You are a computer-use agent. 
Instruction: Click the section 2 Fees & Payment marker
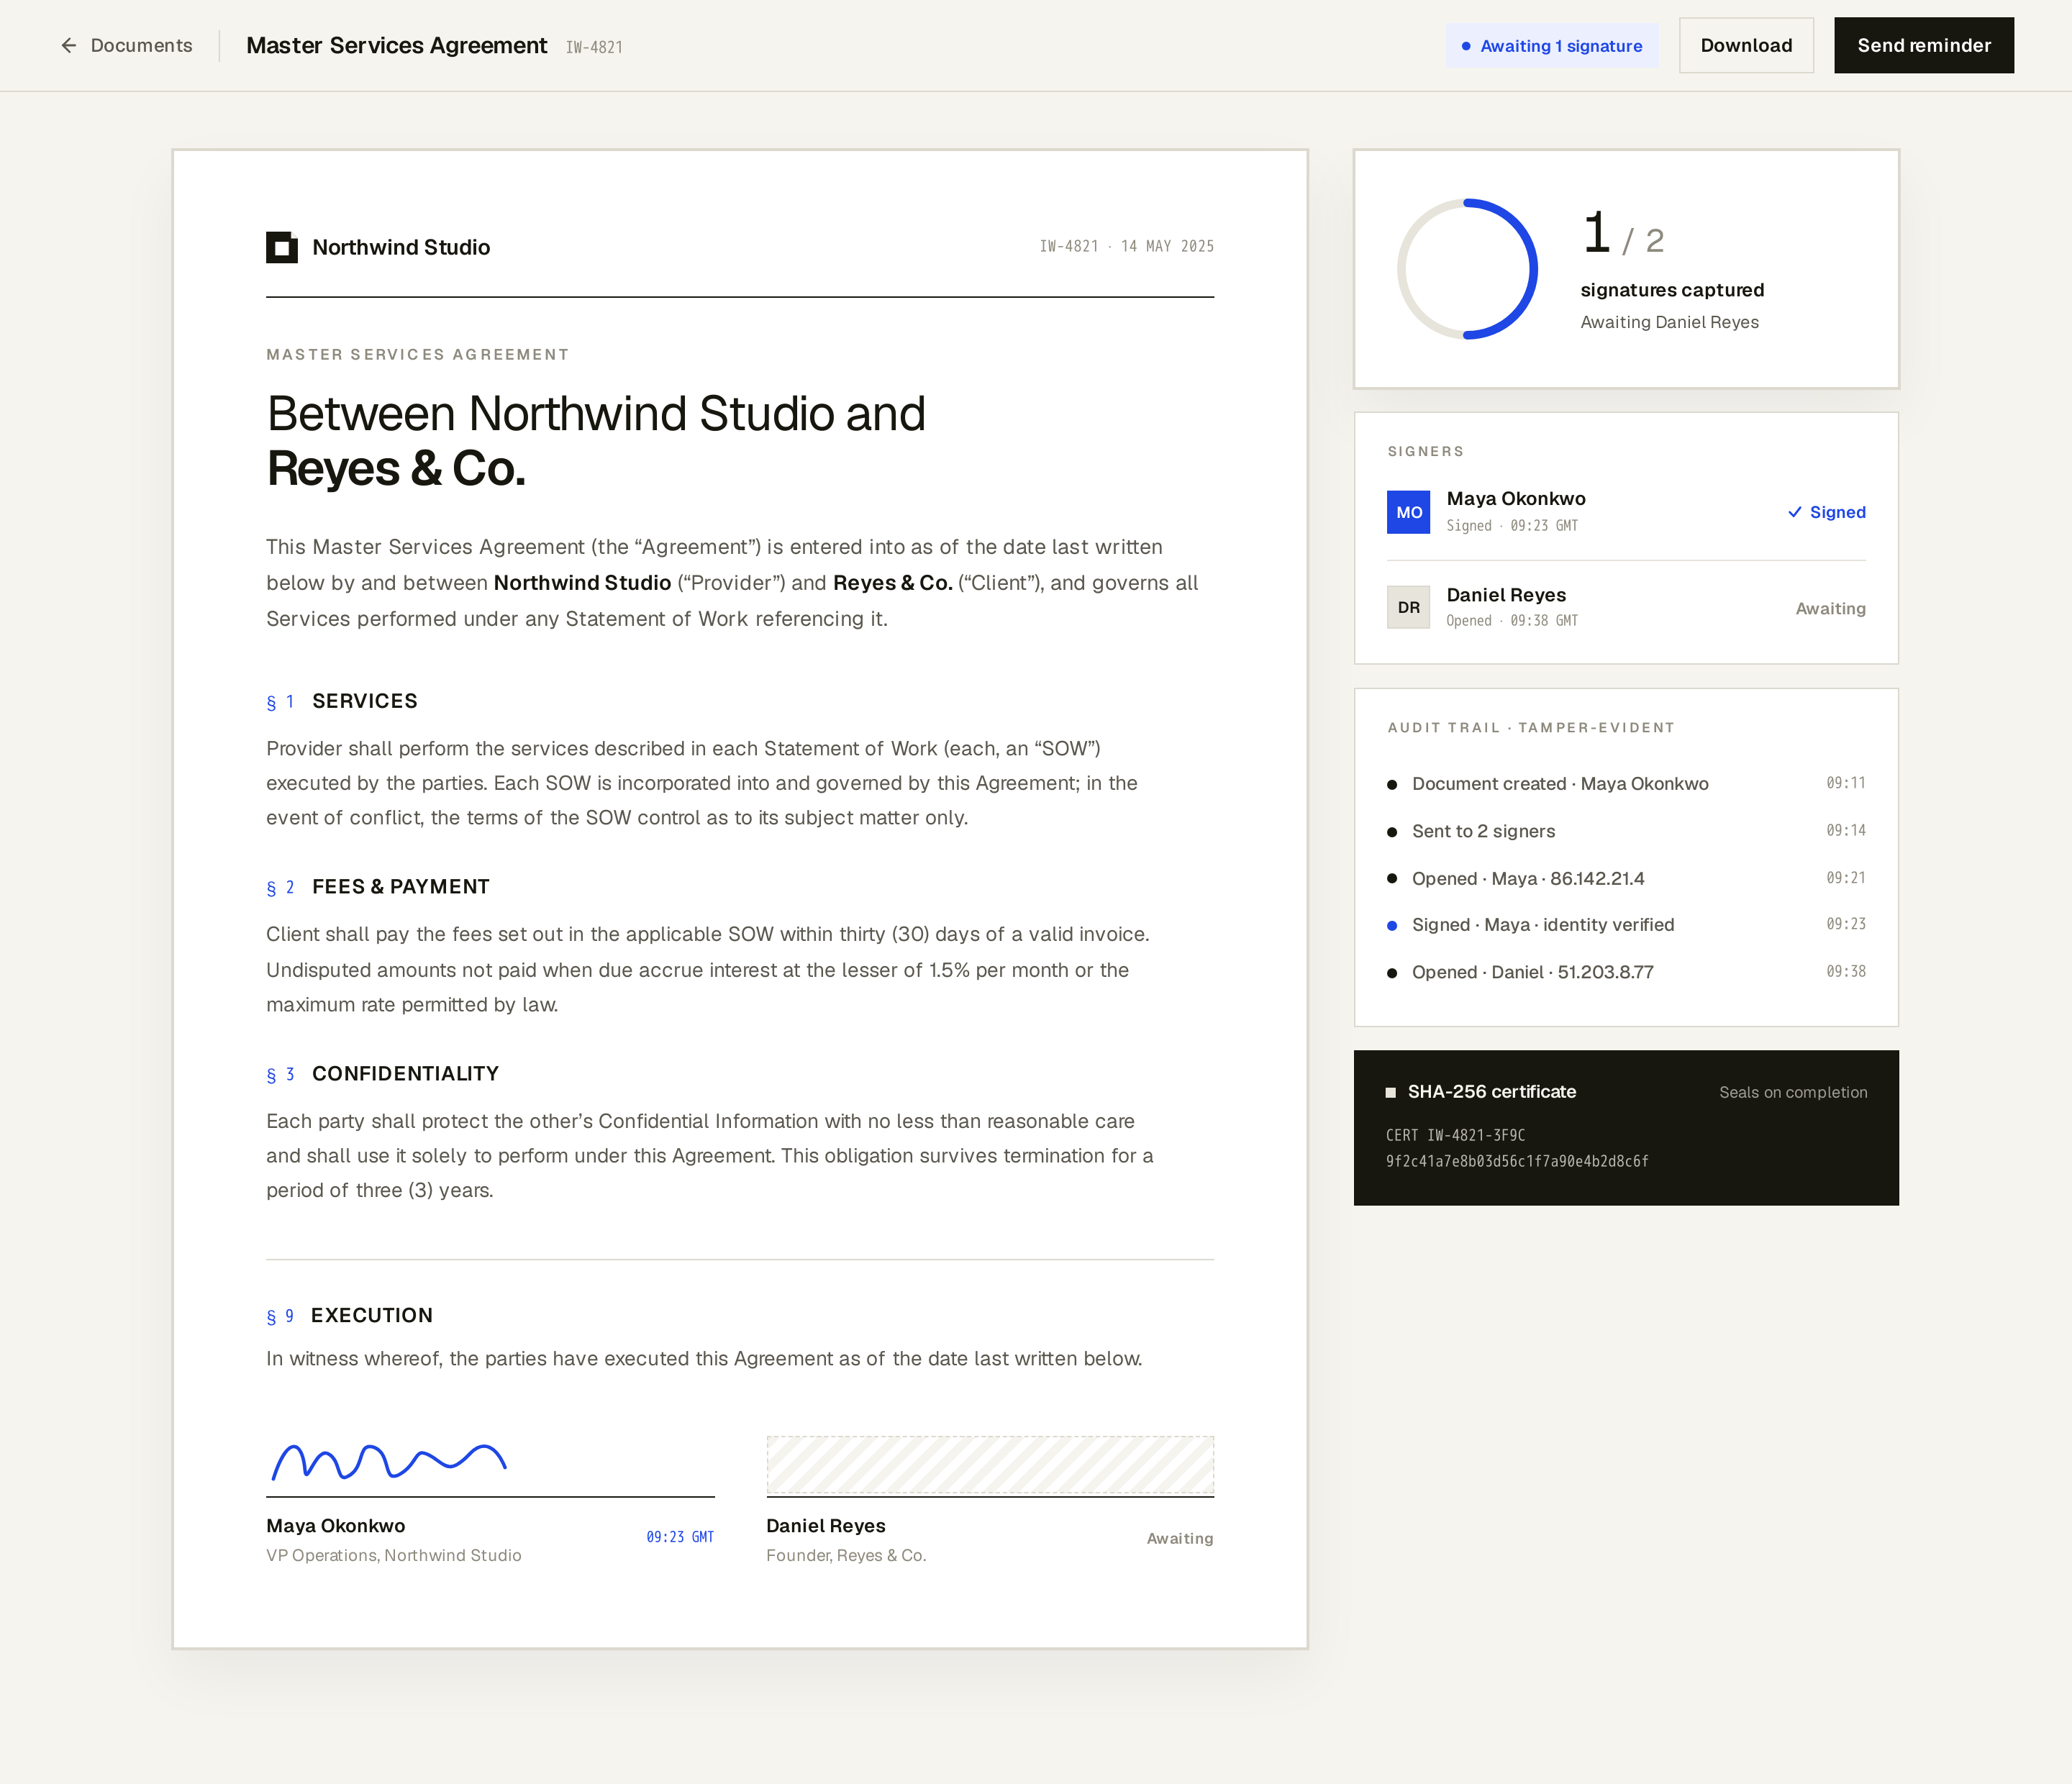(280, 888)
